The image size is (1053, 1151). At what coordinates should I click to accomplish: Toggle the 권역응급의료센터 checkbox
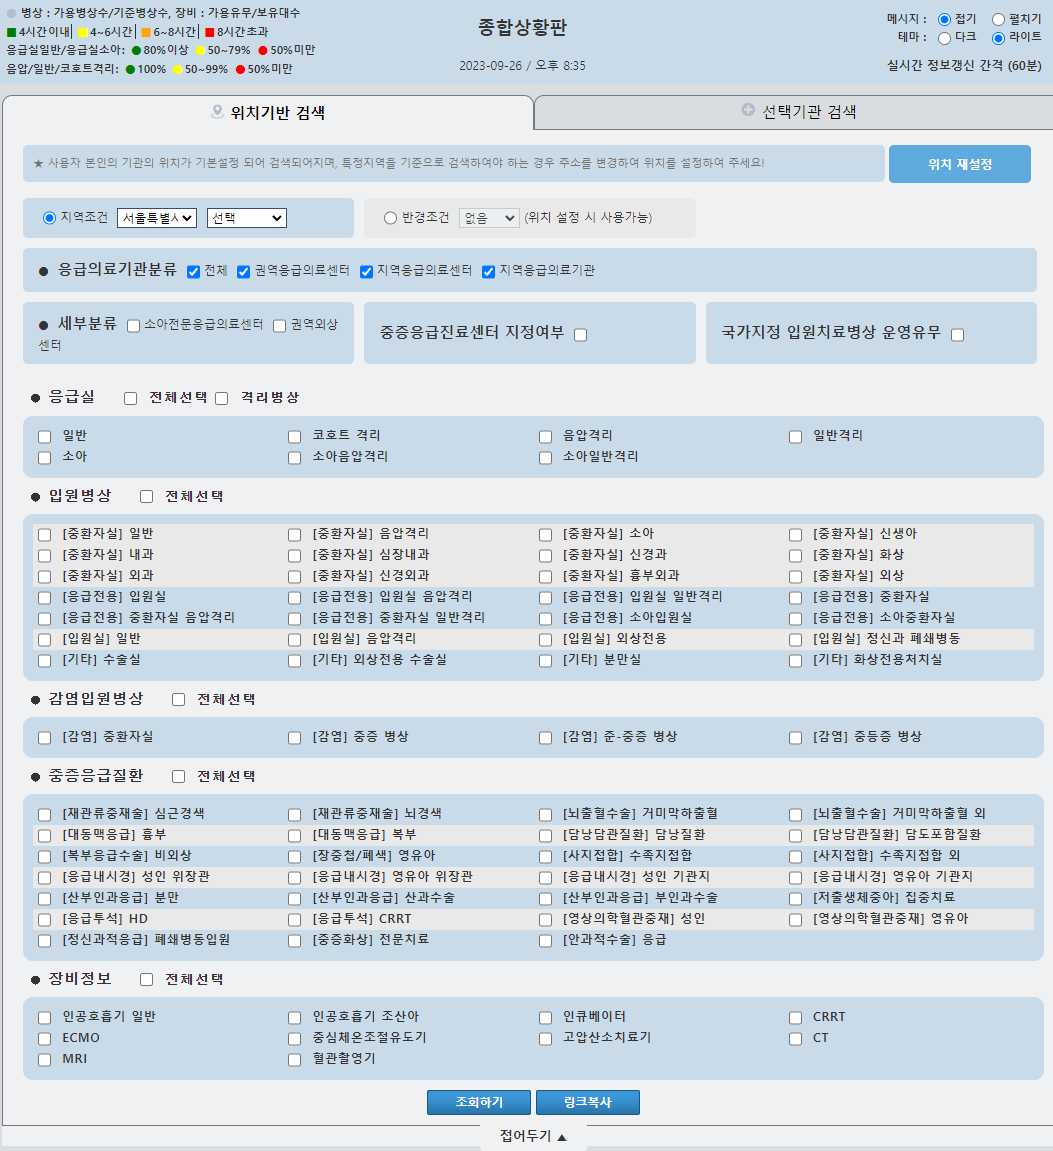click(244, 272)
